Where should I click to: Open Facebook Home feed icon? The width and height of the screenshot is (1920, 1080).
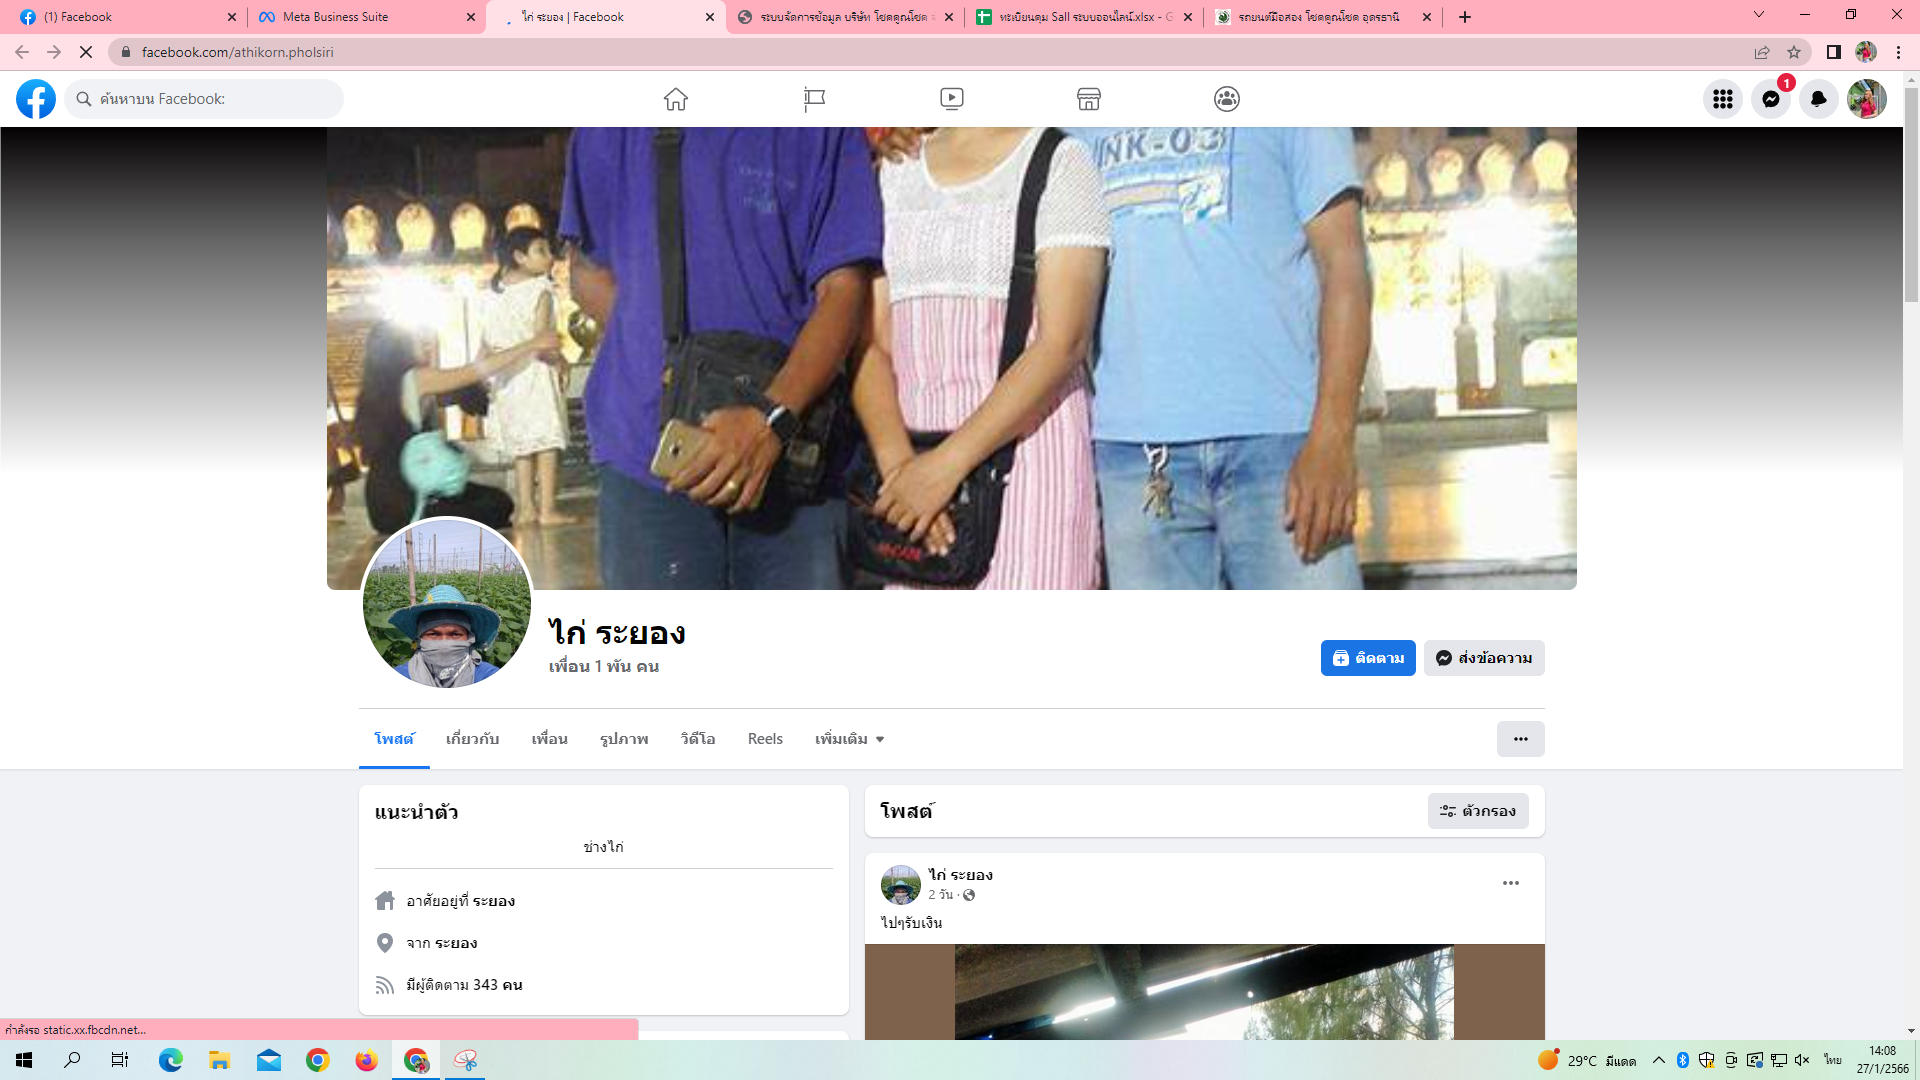(676, 99)
